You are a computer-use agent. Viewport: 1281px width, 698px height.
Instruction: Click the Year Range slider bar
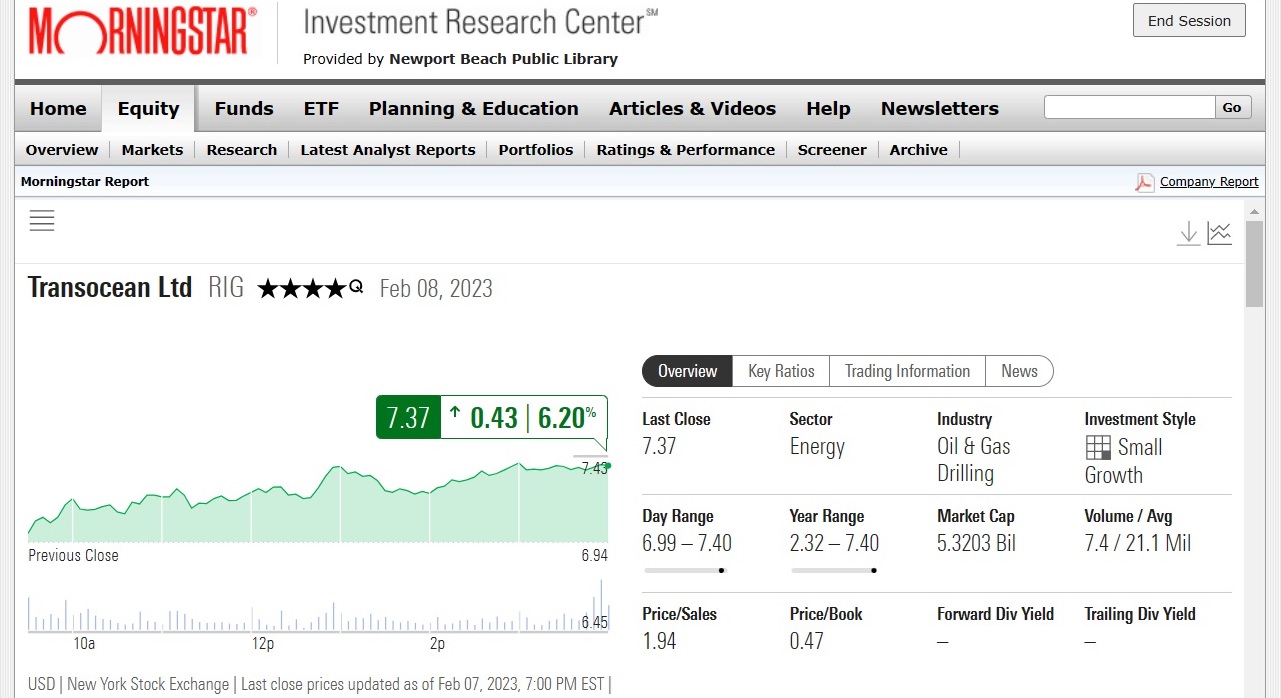tap(833, 571)
